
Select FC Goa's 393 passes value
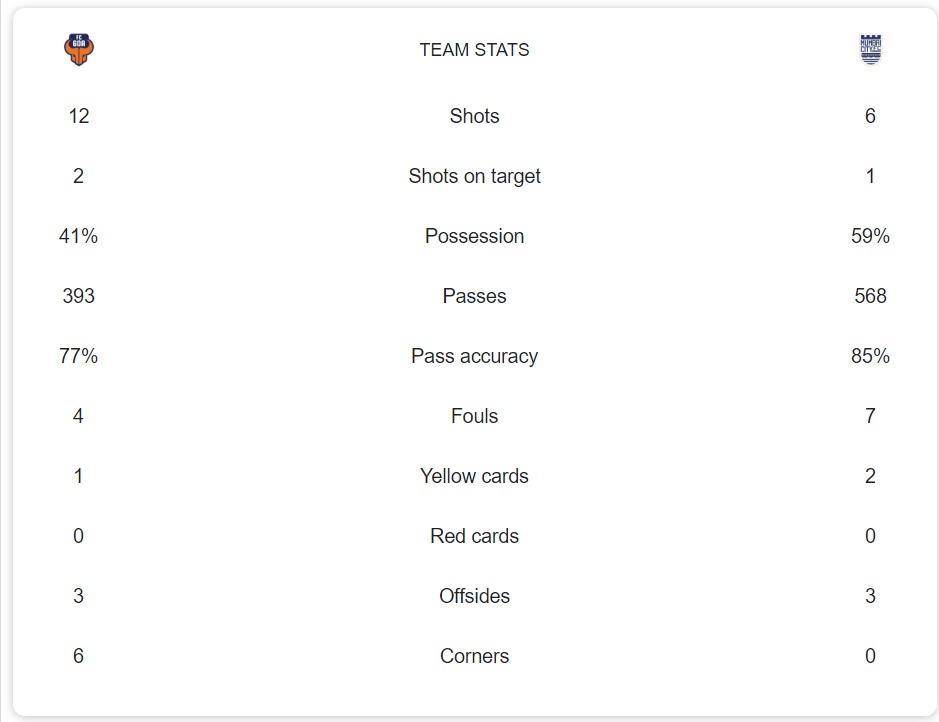(x=79, y=296)
